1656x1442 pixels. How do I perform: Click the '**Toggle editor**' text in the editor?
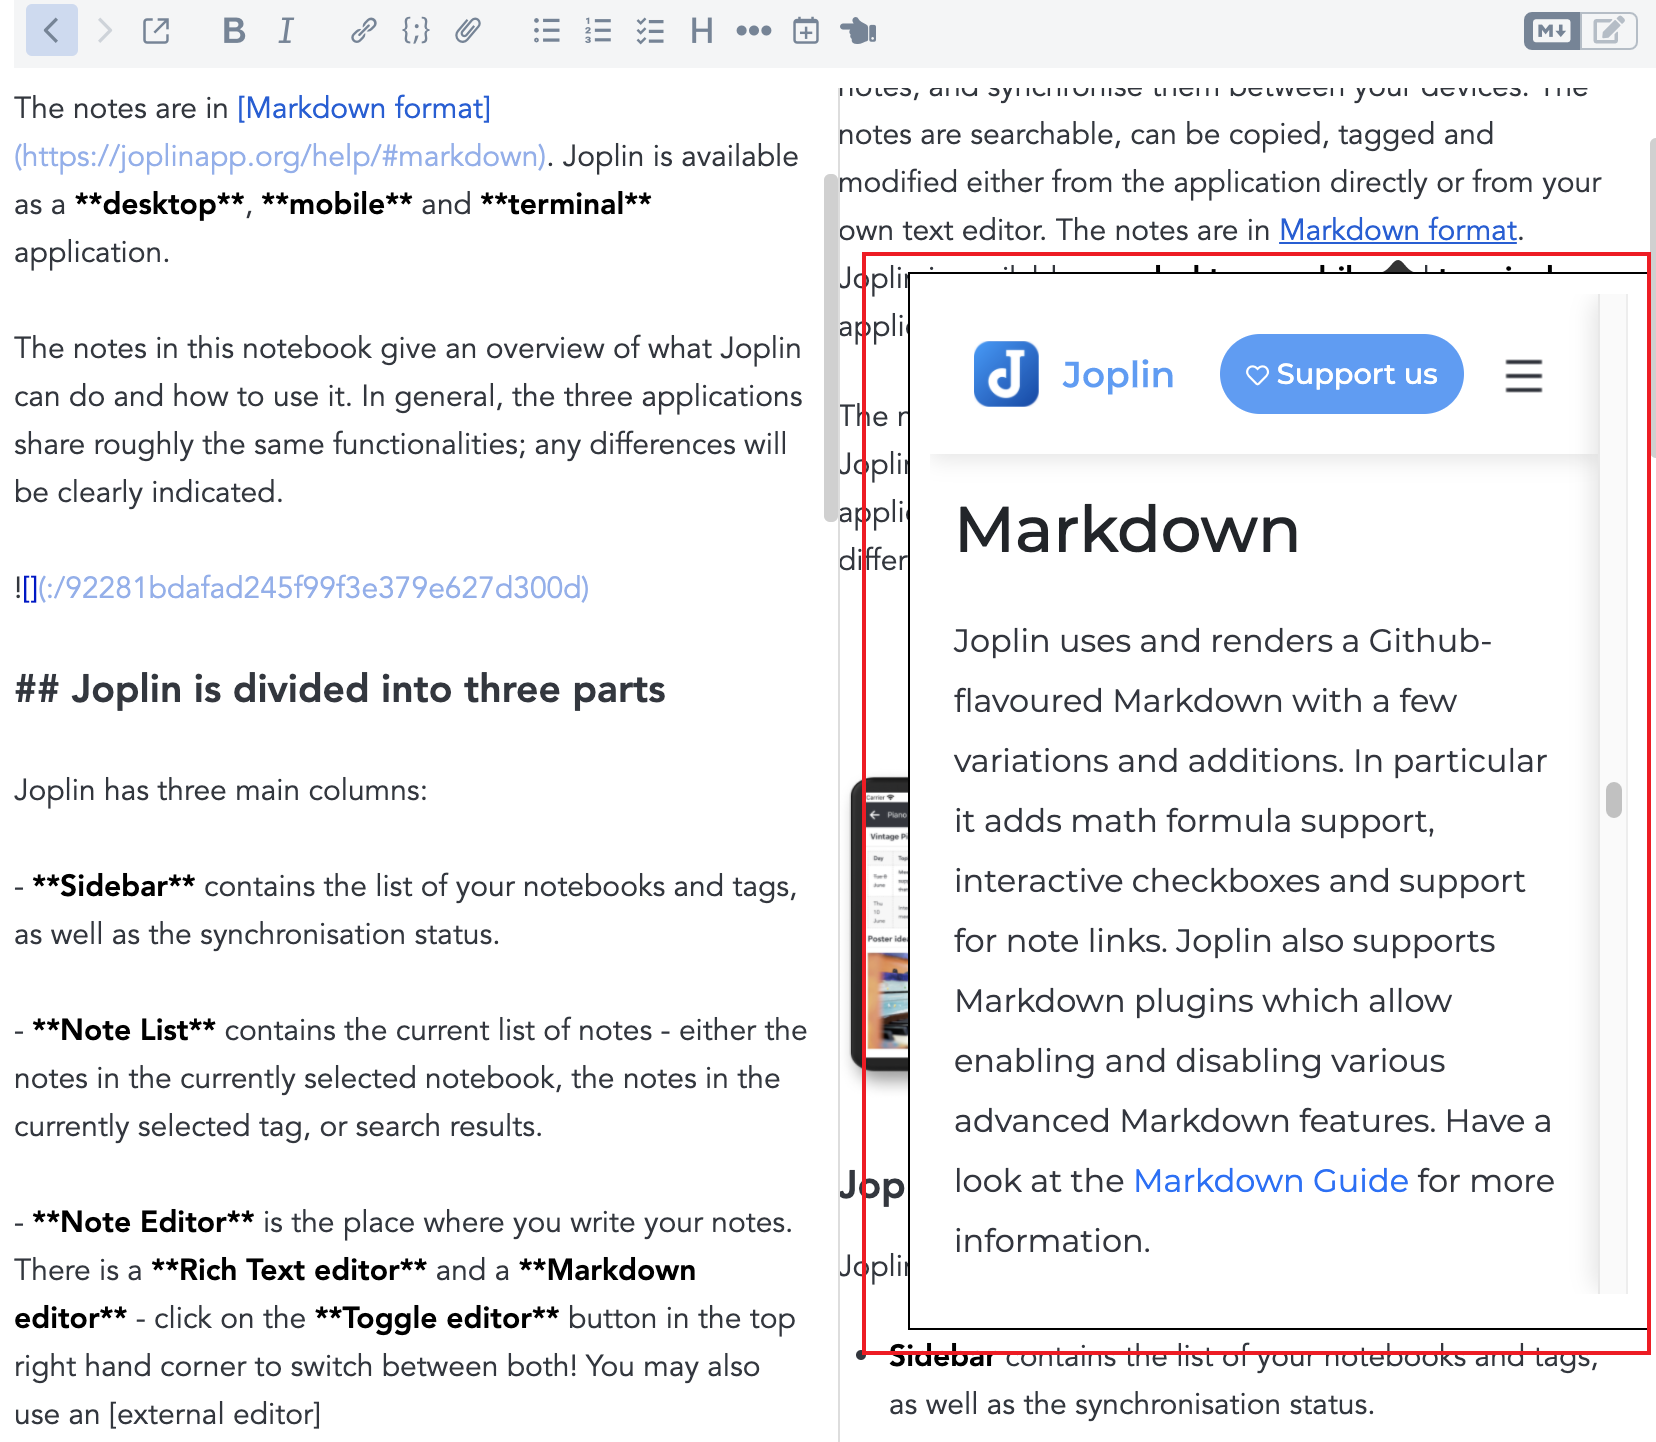pos(436,1318)
